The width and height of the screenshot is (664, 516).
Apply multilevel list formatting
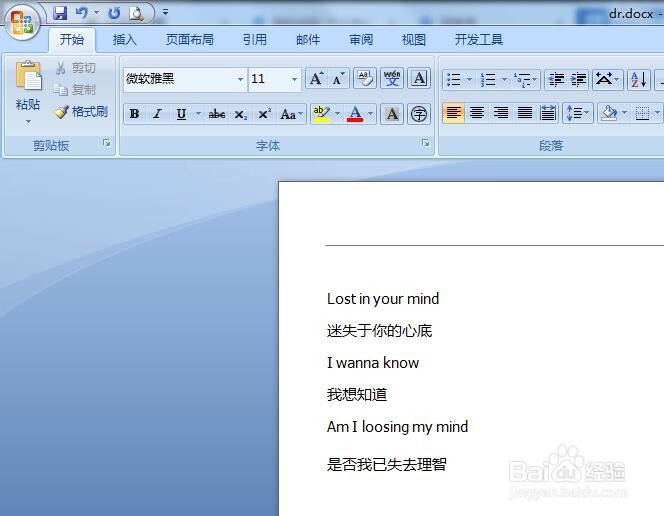[x=525, y=79]
